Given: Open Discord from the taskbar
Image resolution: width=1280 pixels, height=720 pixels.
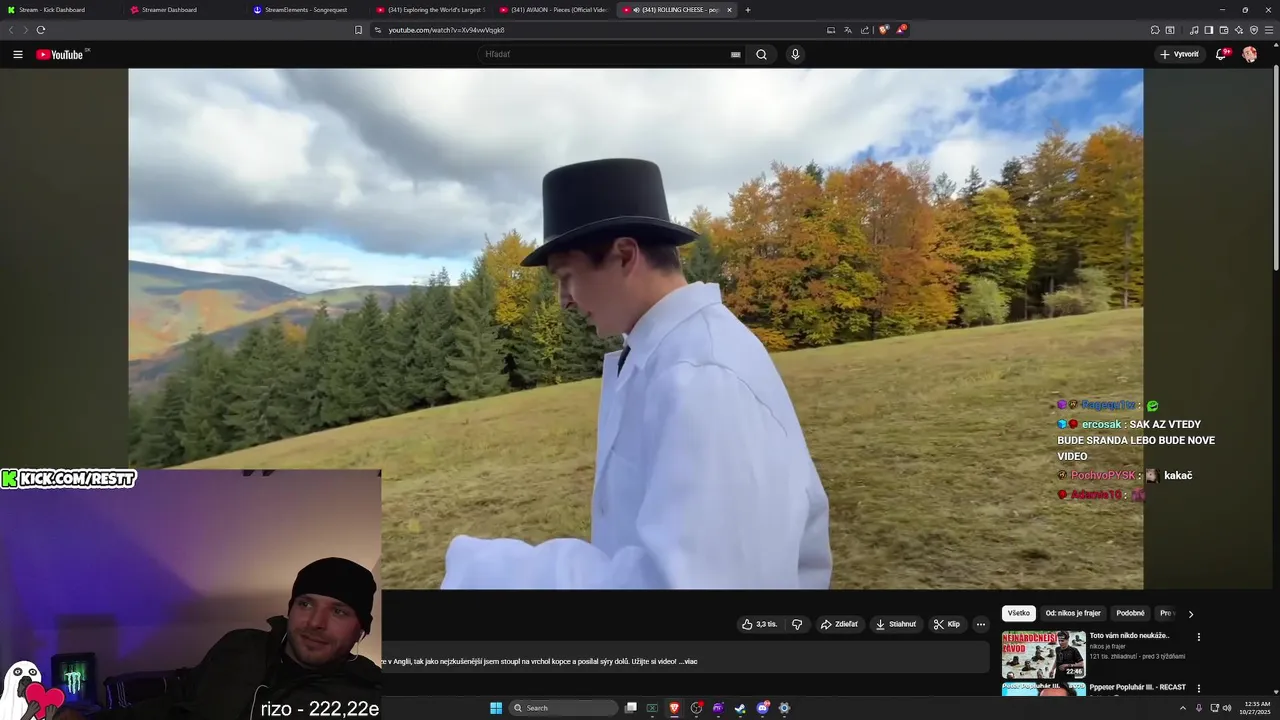Looking at the screenshot, I should [762, 708].
